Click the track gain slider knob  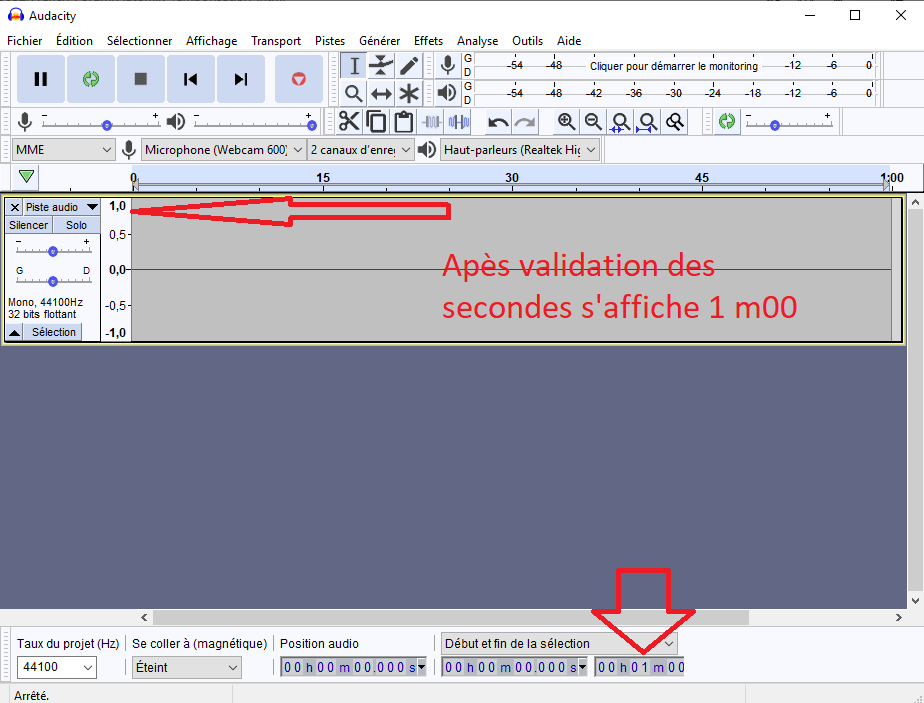(53, 251)
